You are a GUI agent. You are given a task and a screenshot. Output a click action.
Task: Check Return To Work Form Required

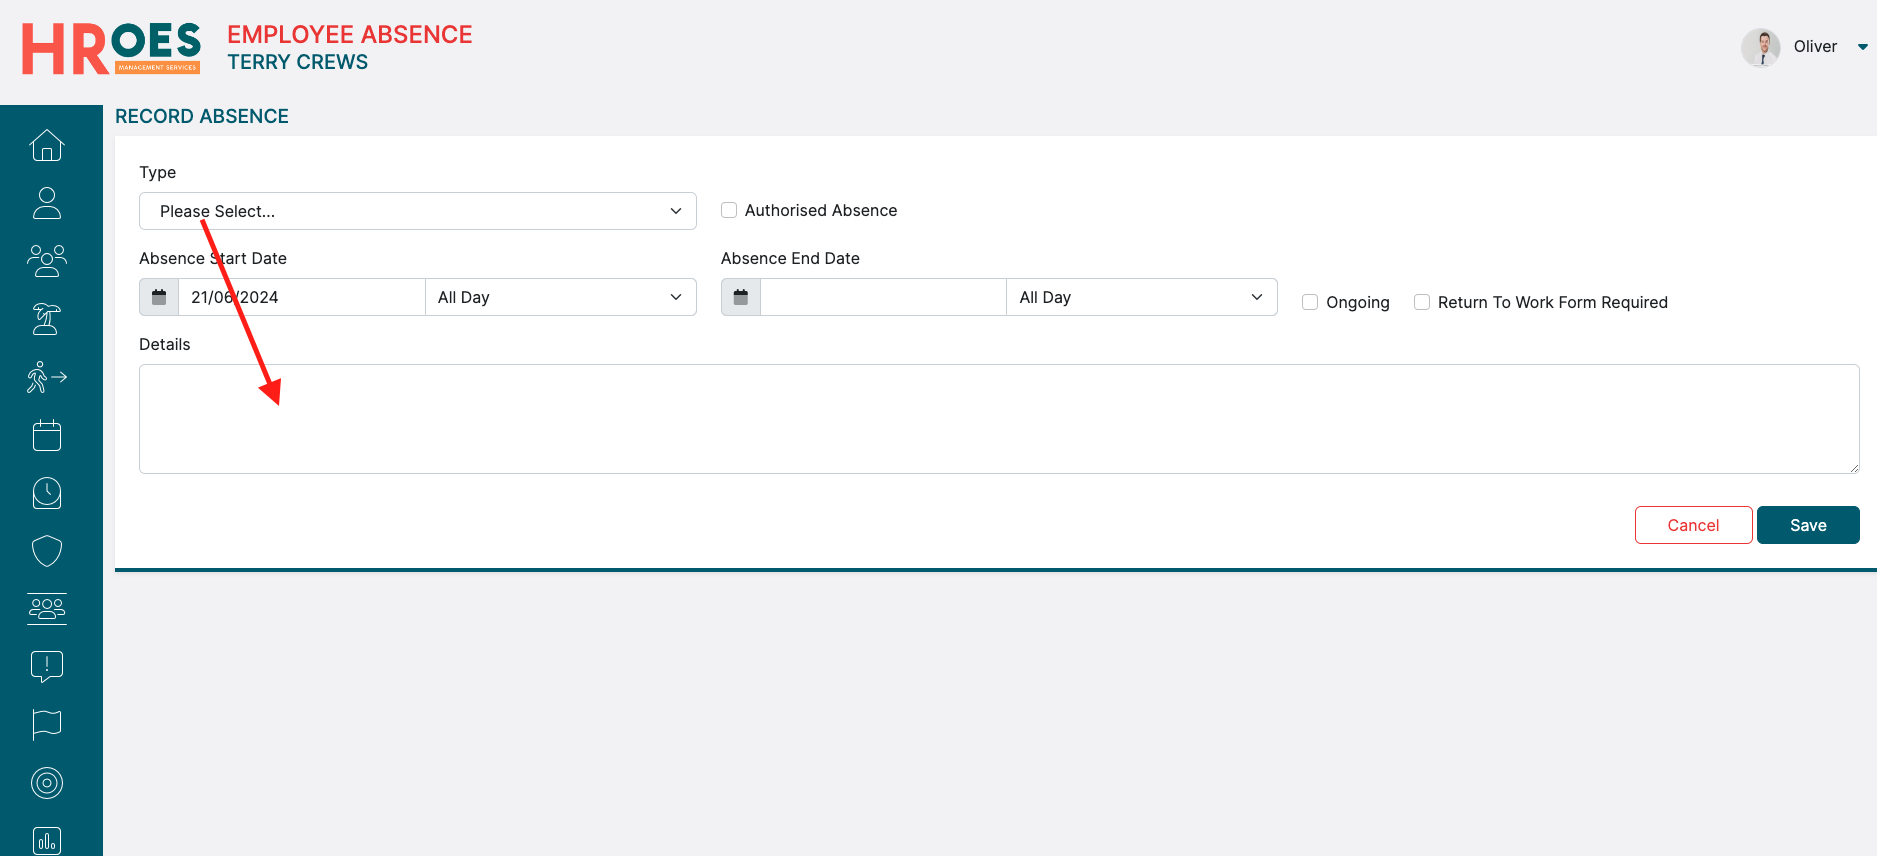pyautogui.click(x=1422, y=302)
